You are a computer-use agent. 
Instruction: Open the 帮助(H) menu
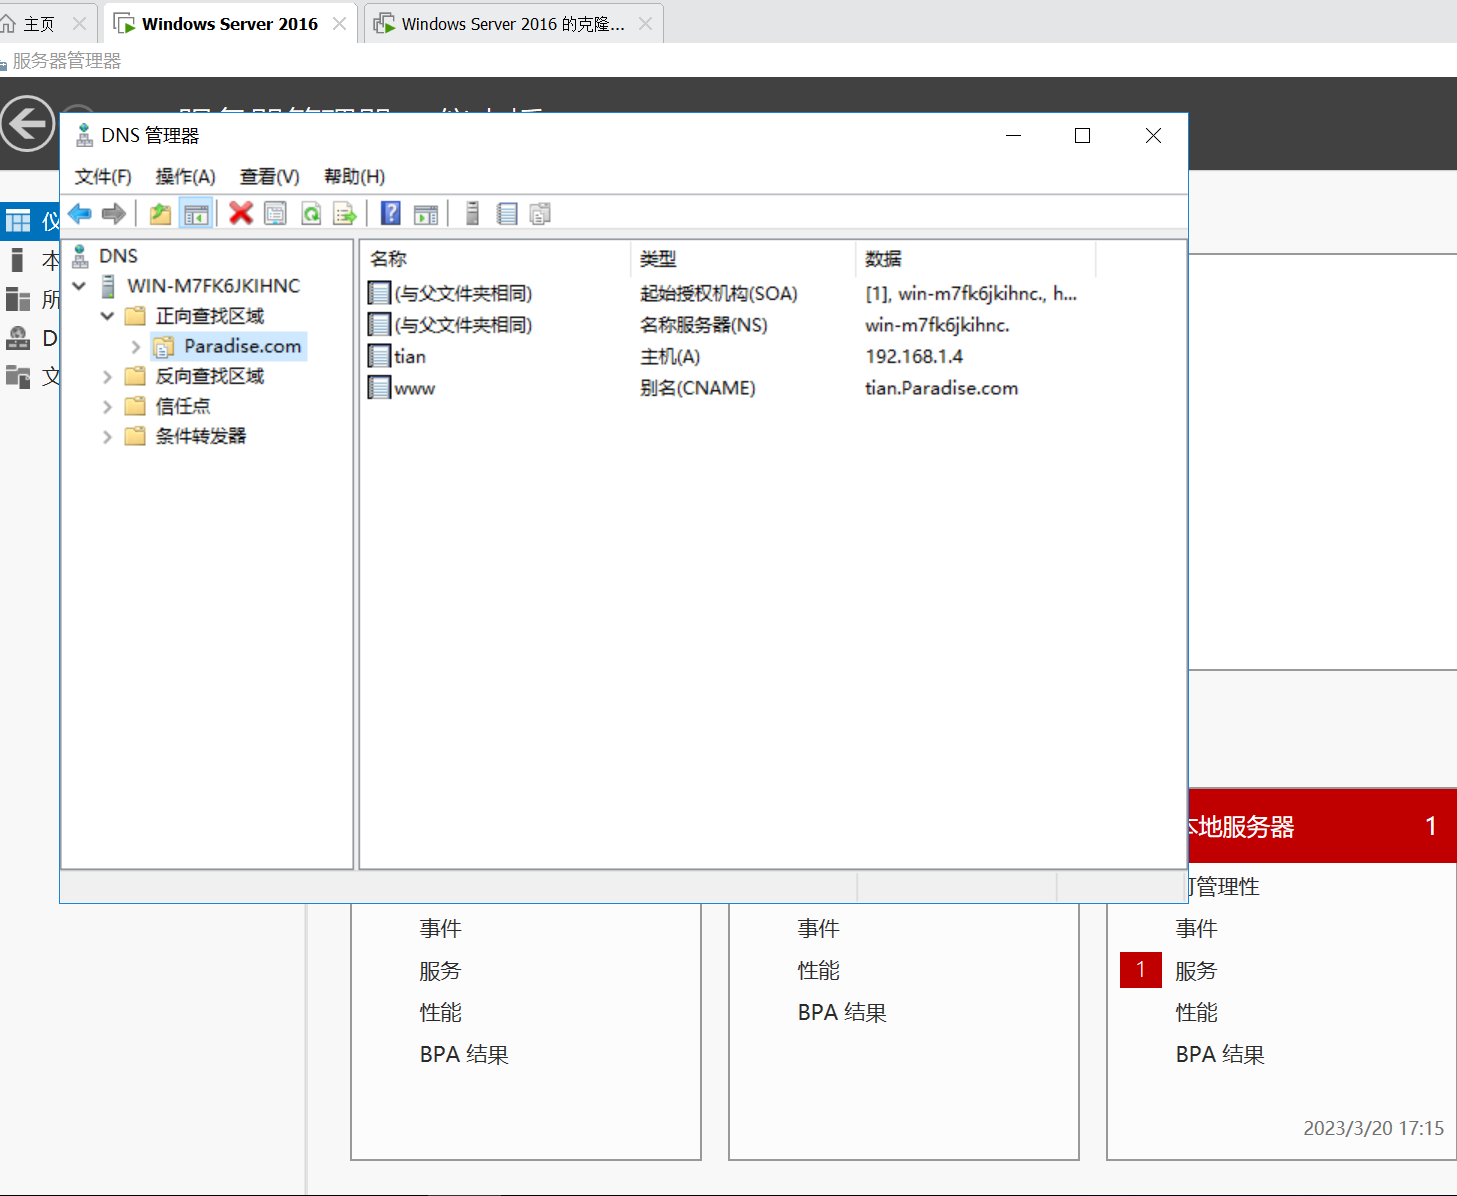coord(354,177)
